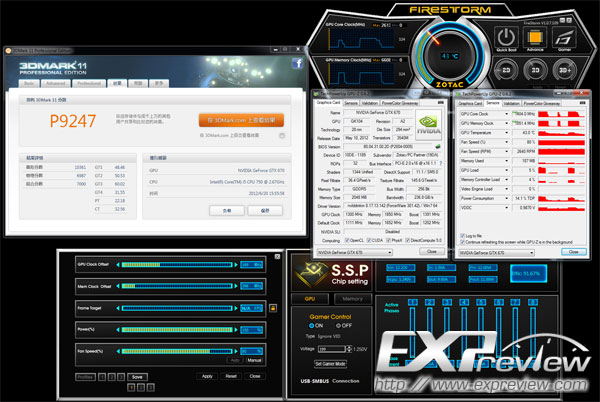Toggle the OpenCL checkbox in GPU-Z
Viewport: 600px width, 402px height.
pos(347,240)
